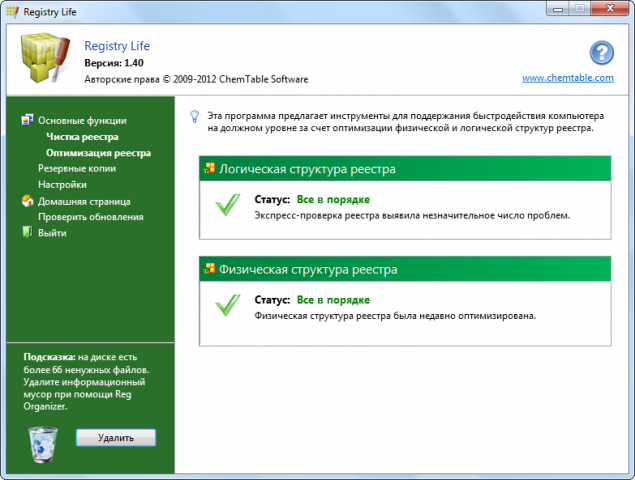Click the light bulb tip icon
Image resolution: width=635 pixels, height=480 pixels.
(x=195, y=117)
